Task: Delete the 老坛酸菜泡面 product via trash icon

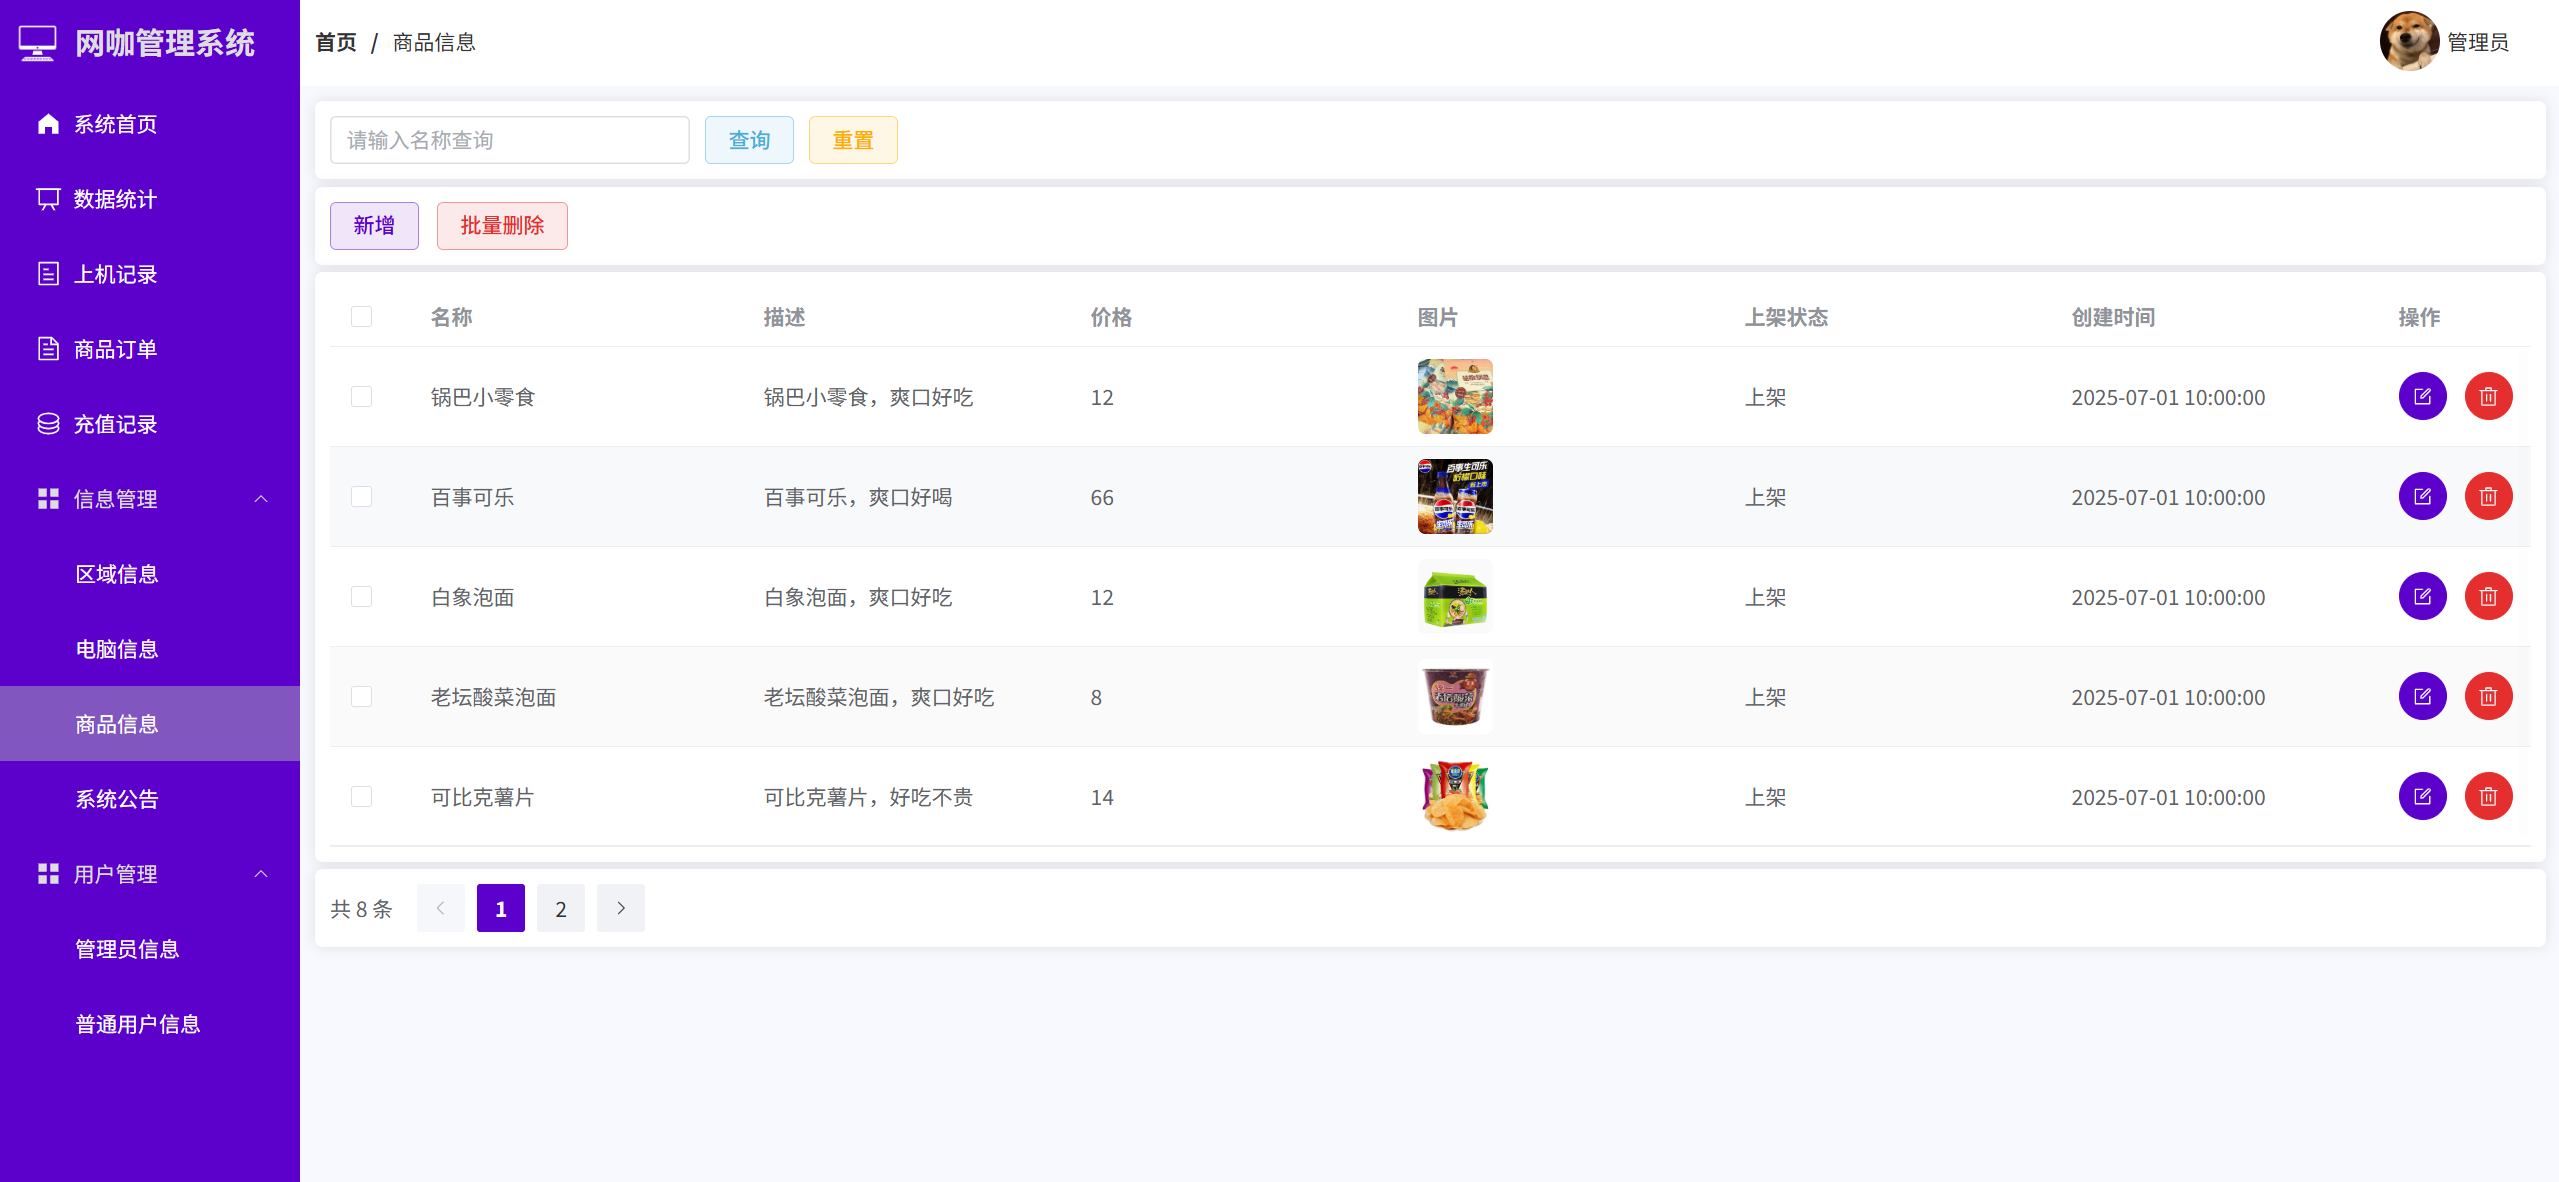Action: (2487, 697)
